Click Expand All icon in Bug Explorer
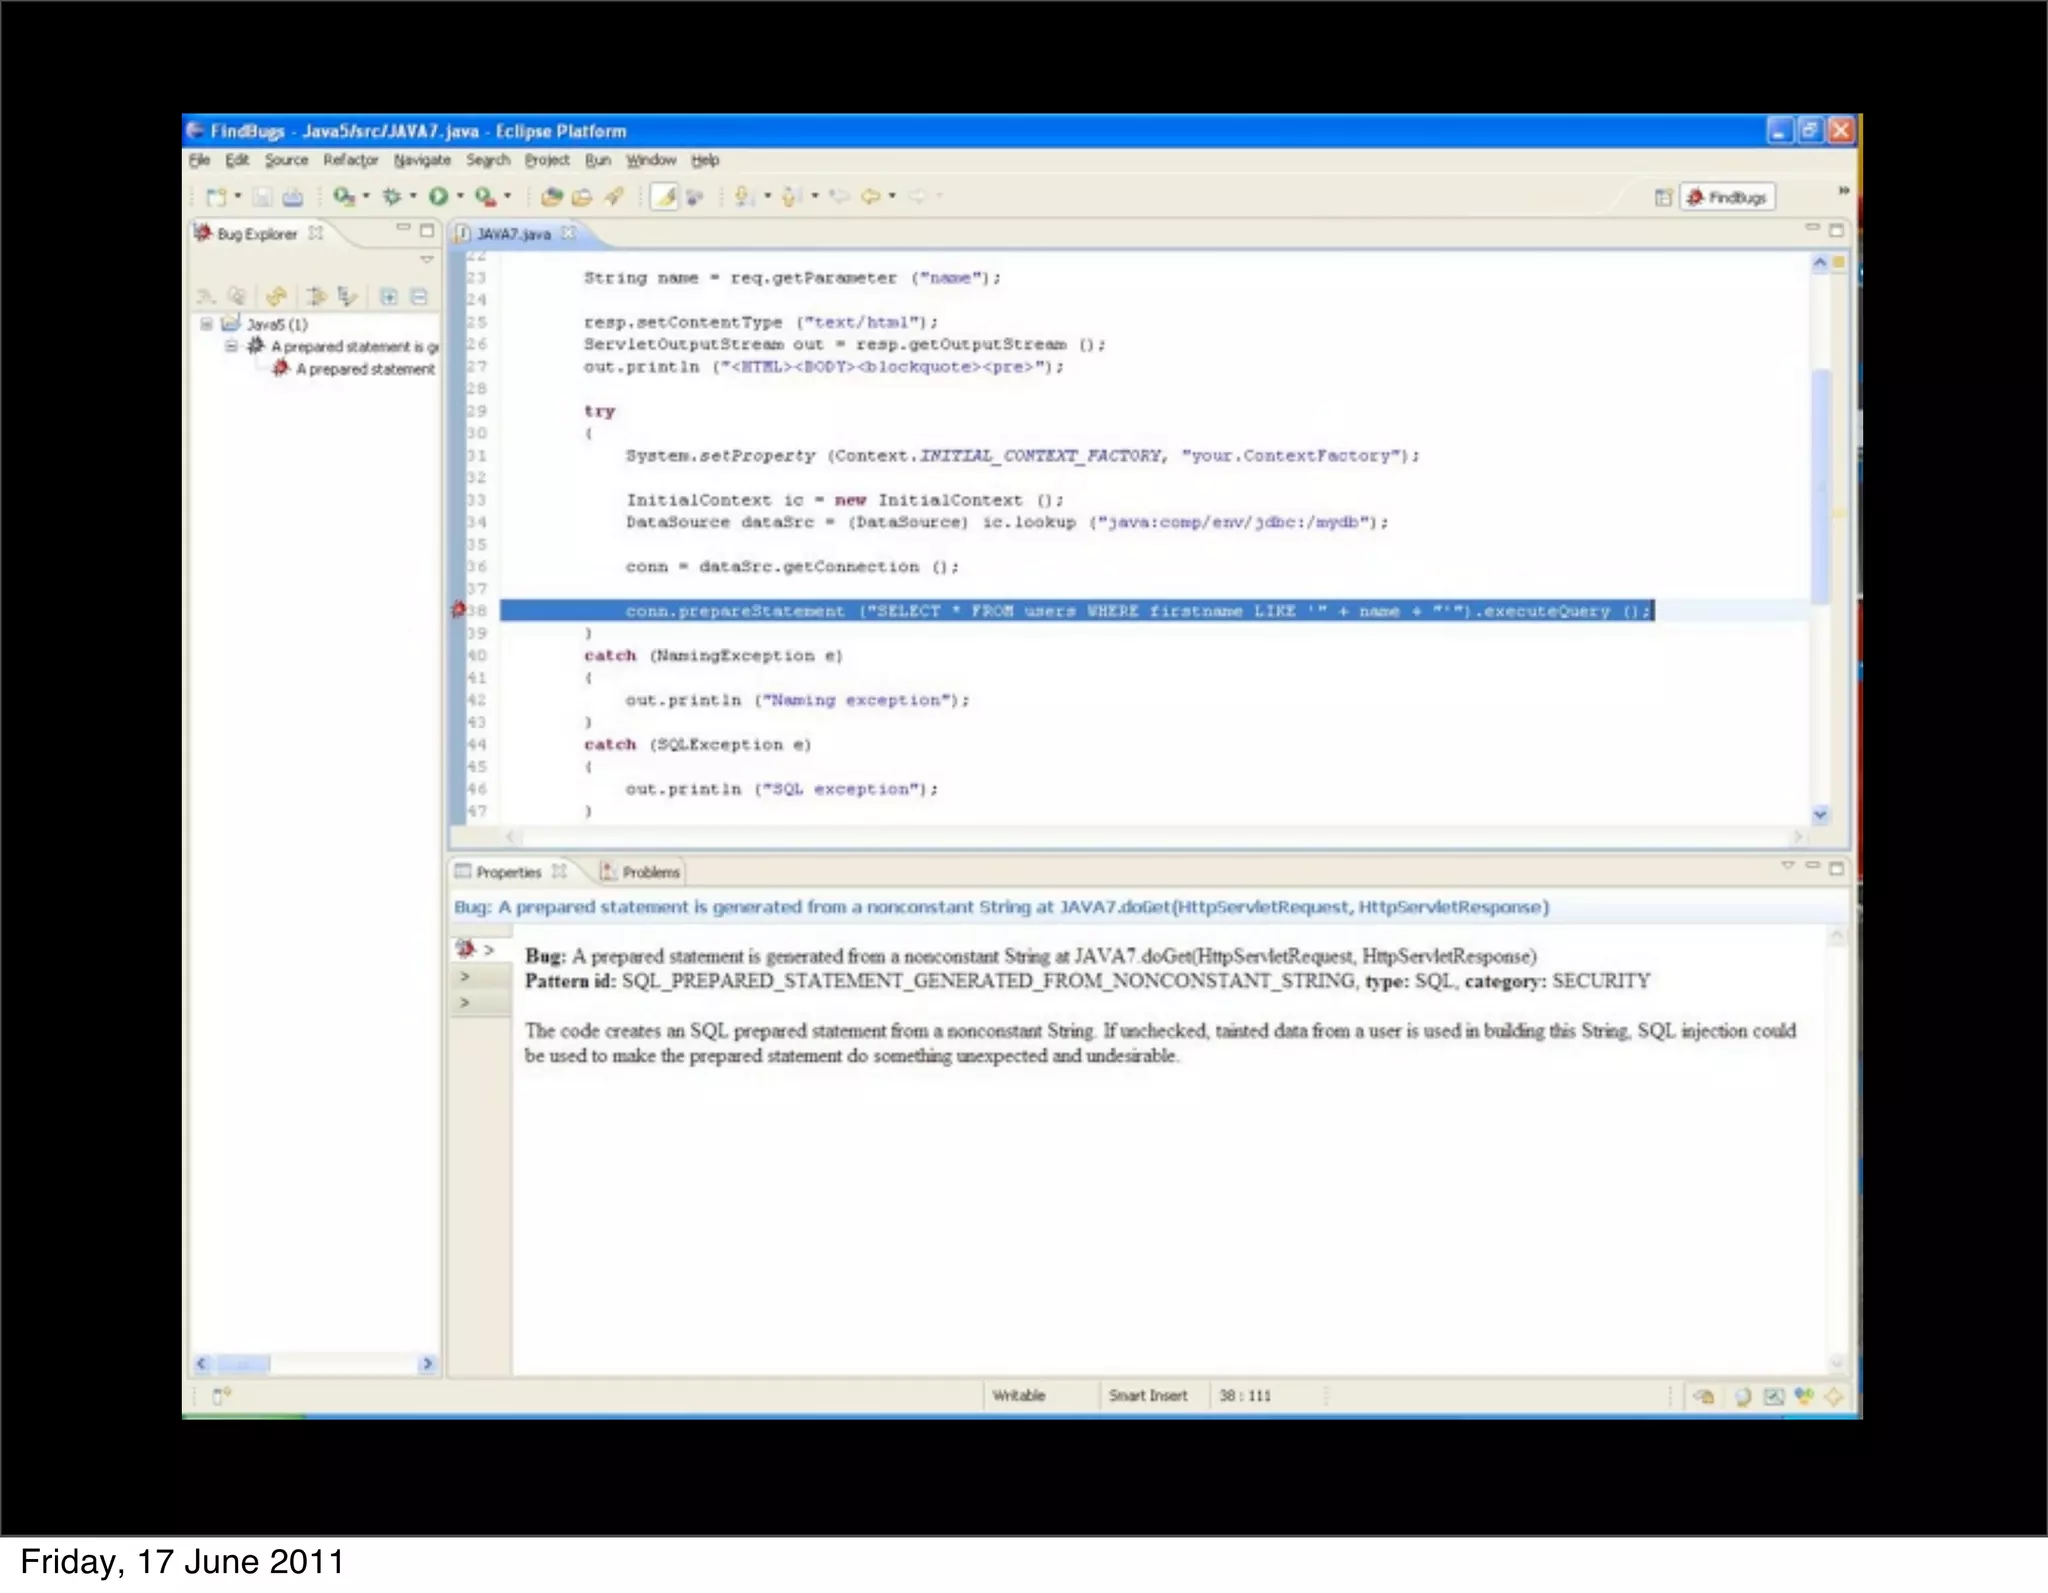 tap(389, 296)
